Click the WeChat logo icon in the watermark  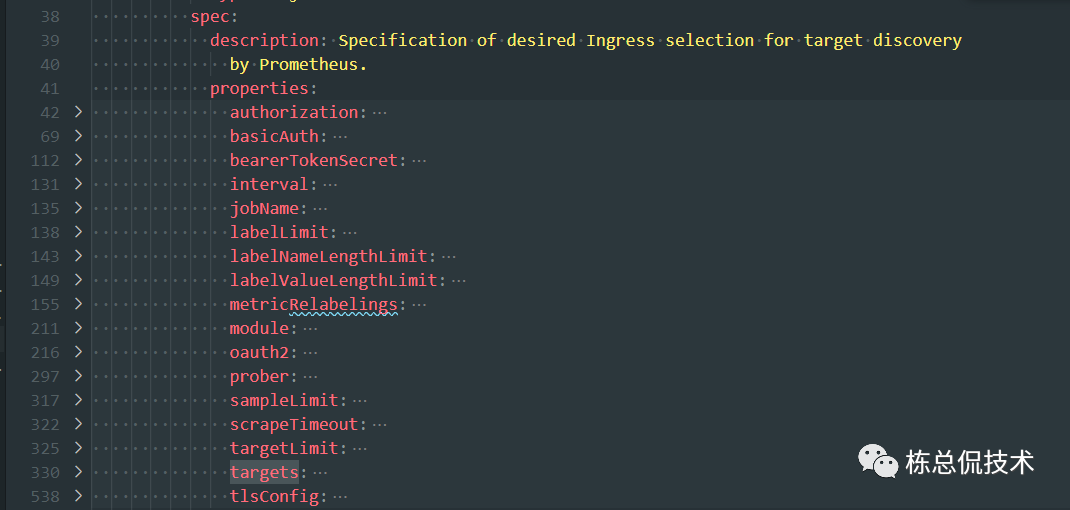click(877, 461)
